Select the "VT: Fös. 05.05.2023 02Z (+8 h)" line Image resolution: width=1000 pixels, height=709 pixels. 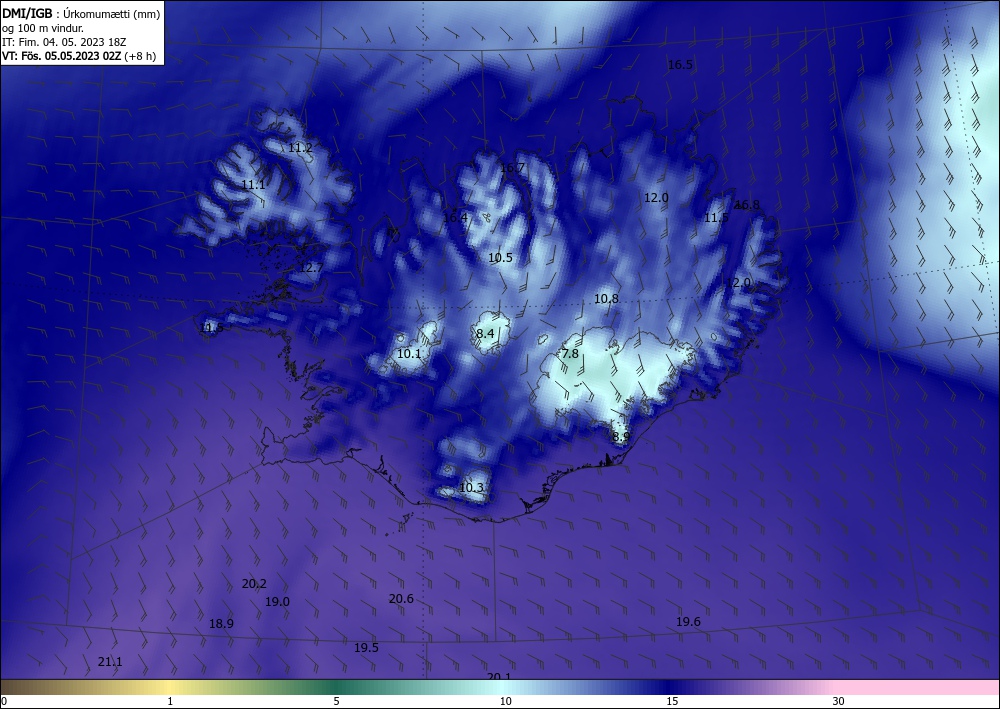[79, 55]
